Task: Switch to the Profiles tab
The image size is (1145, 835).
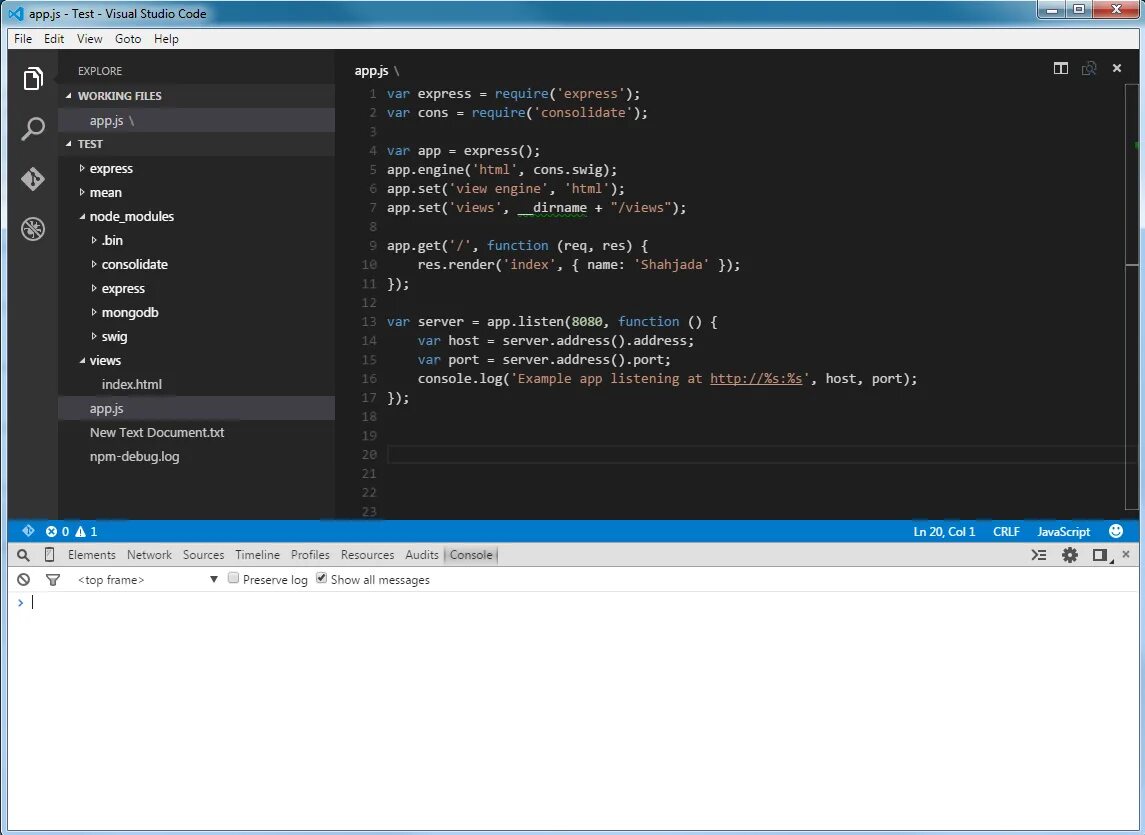Action: pos(310,555)
